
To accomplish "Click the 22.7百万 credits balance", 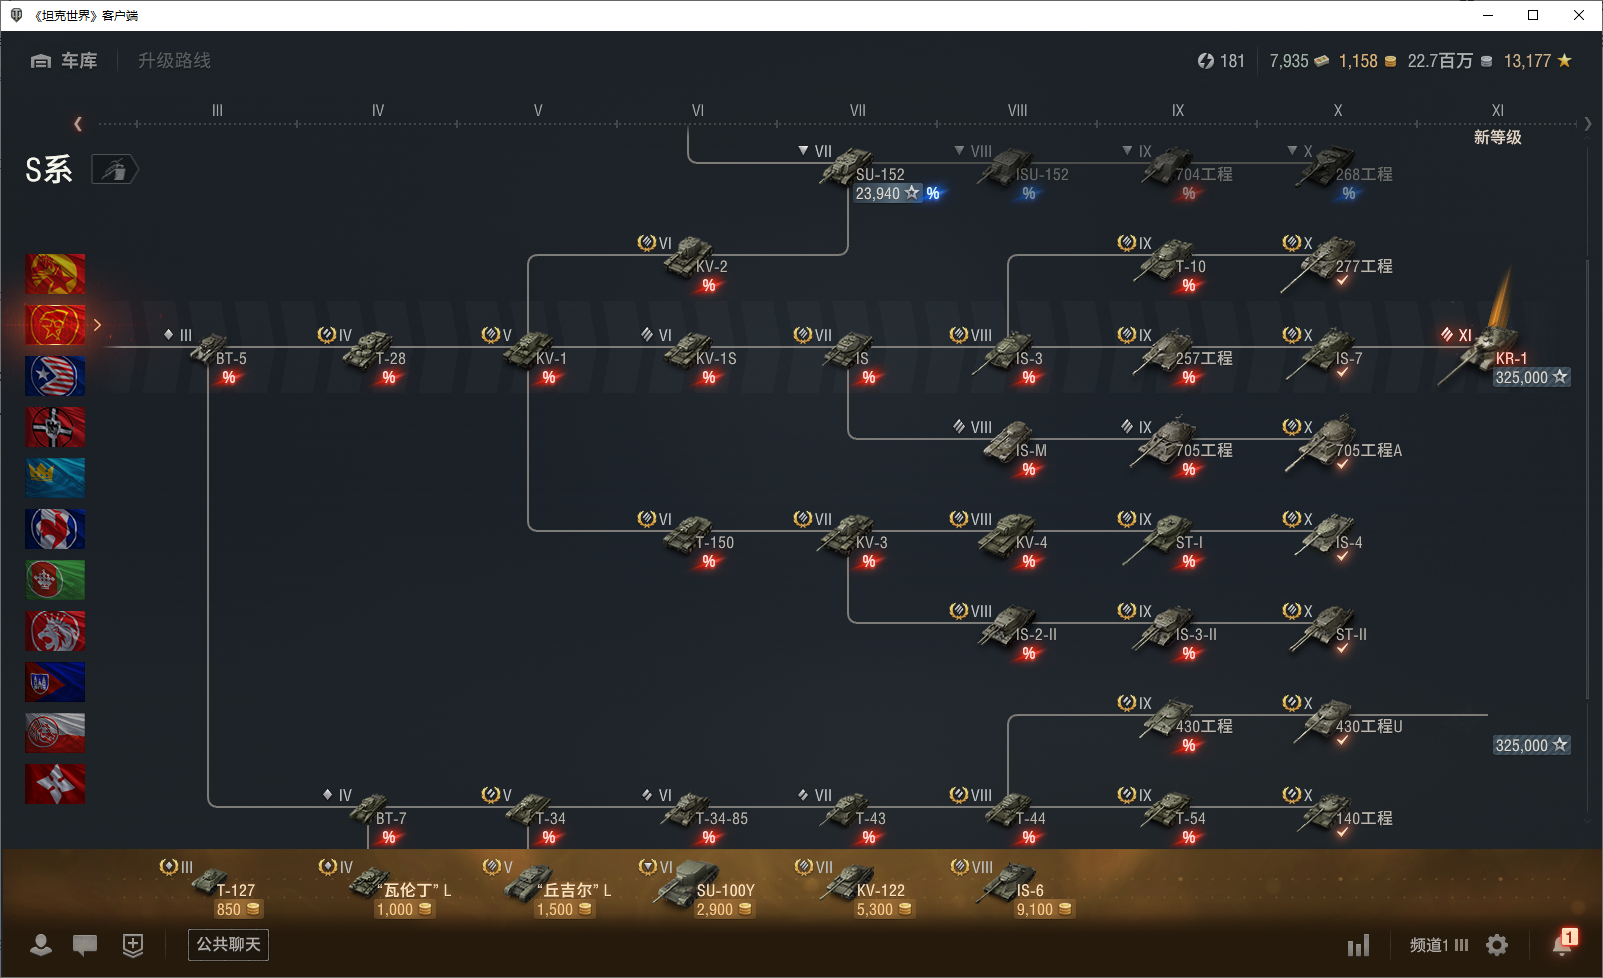I will point(1450,61).
